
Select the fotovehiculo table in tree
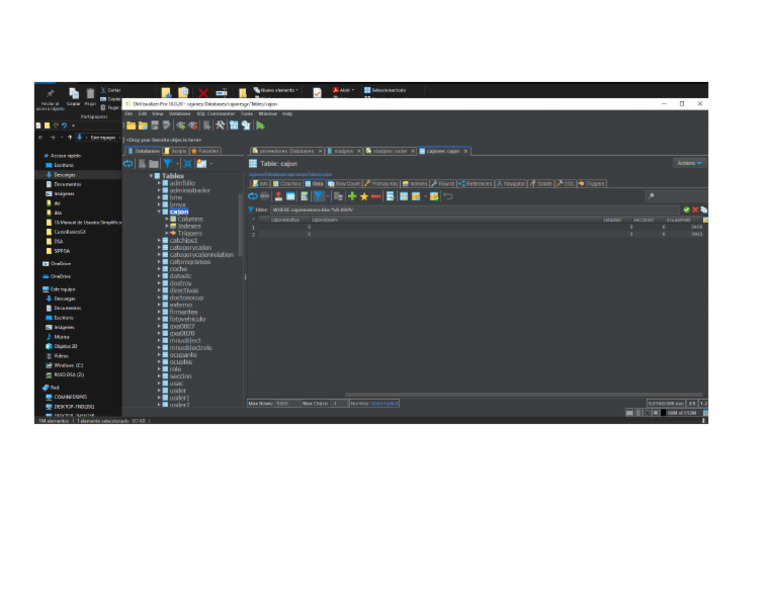[x=187, y=319]
